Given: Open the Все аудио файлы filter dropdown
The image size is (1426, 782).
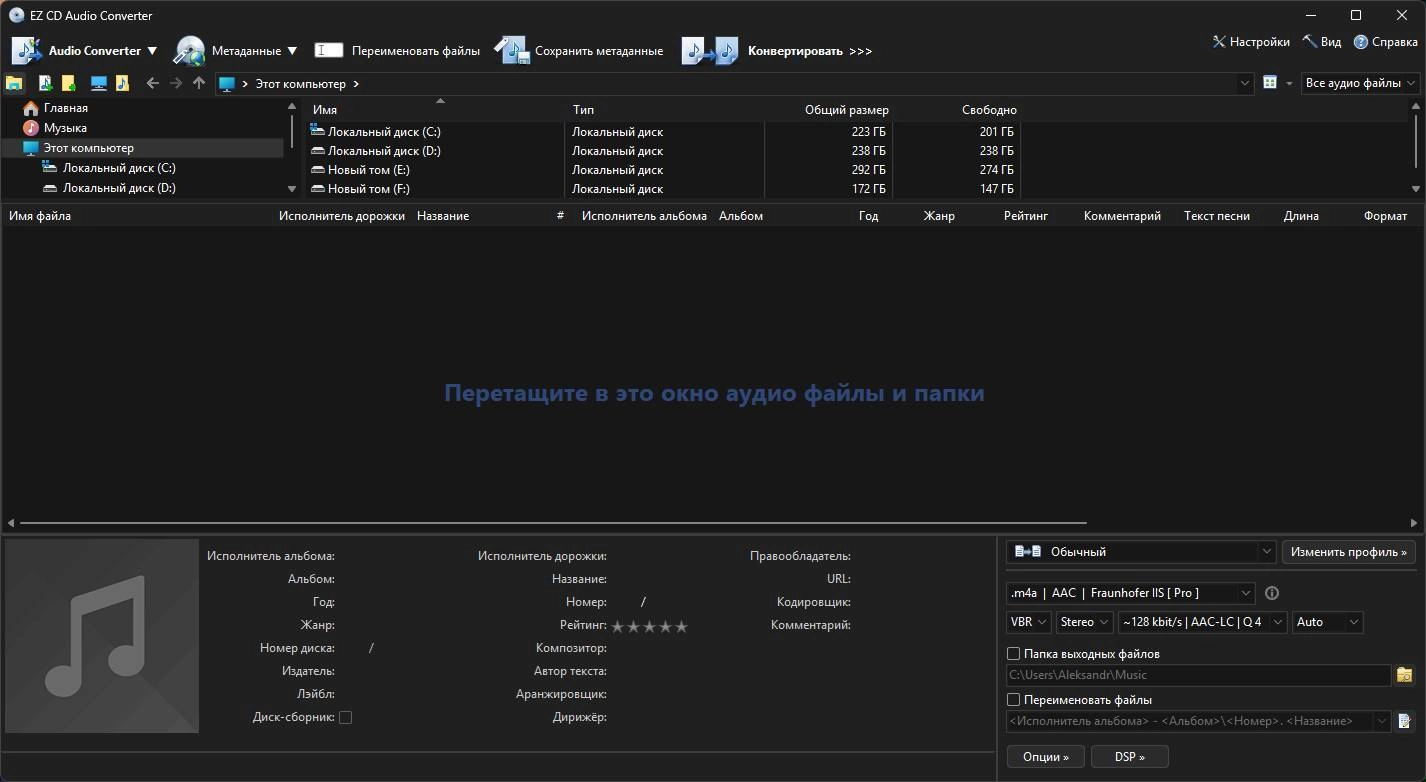Looking at the screenshot, I should pos(1361,83).
